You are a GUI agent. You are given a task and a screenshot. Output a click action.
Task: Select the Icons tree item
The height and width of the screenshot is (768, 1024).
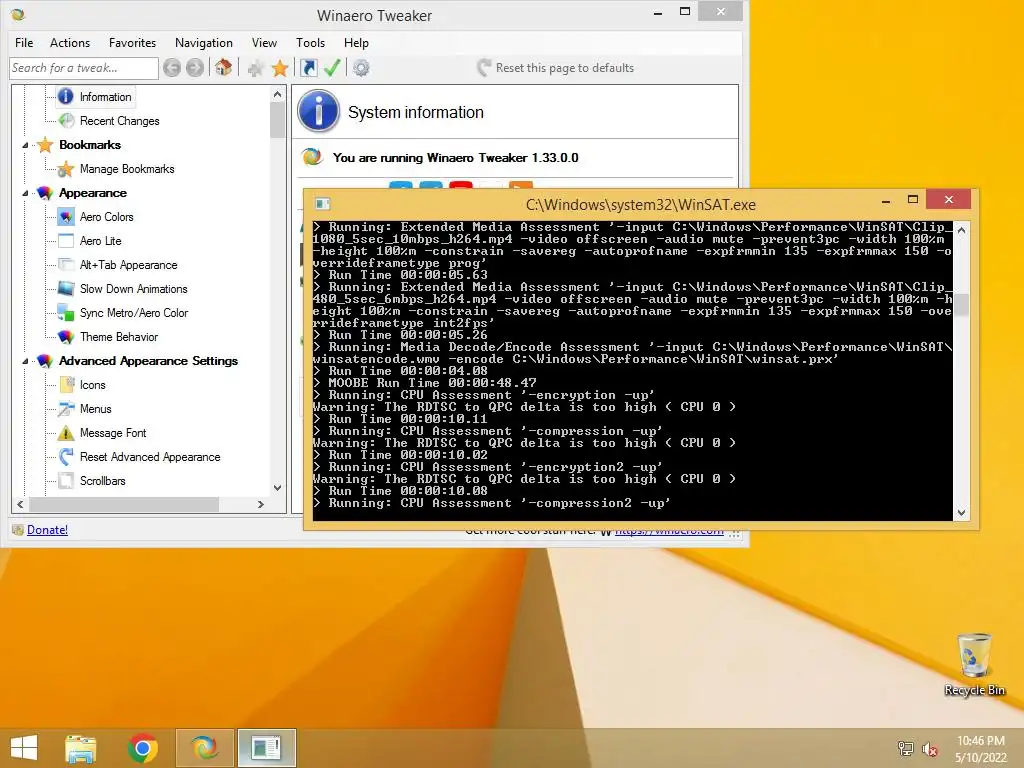[93, 385]
